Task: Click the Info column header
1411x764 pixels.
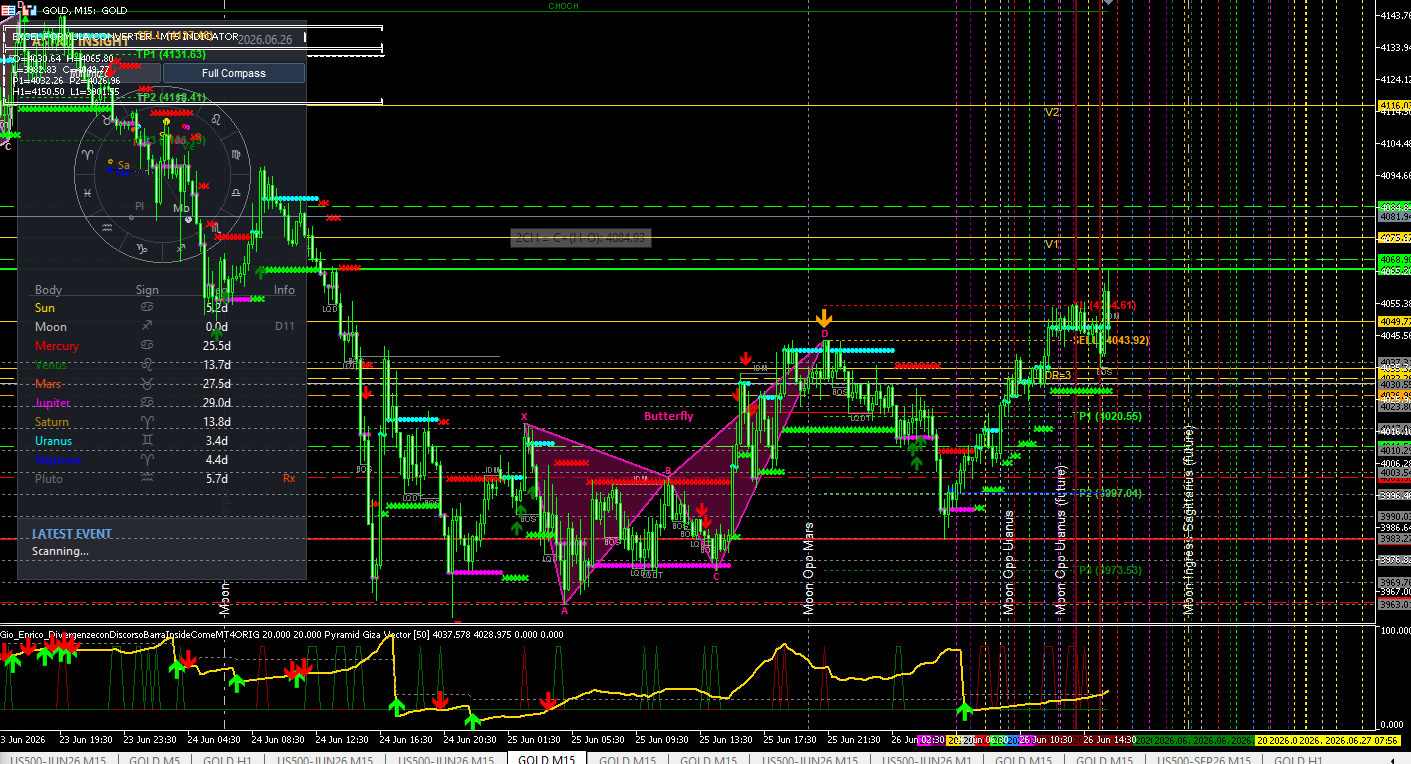Action: pyautogui.click(x=284, y=290)
